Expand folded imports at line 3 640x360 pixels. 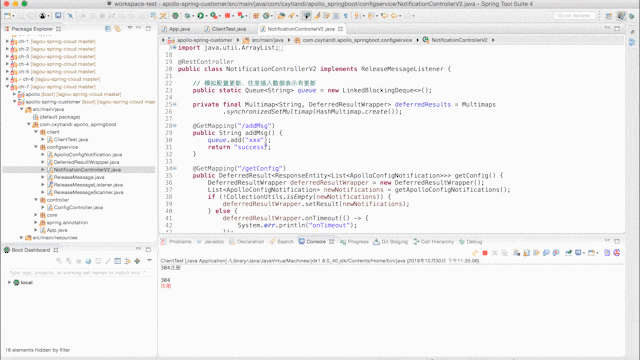point(175,48)
